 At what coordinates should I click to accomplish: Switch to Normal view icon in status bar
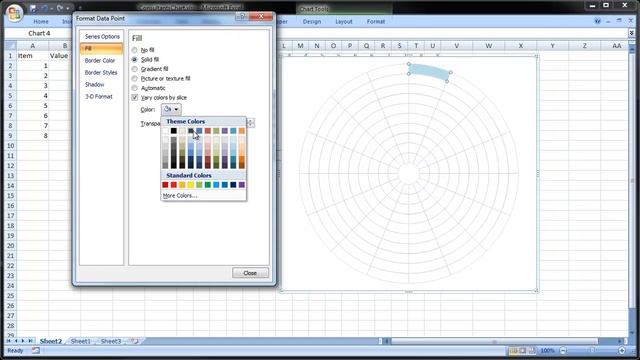pos(513,351)
